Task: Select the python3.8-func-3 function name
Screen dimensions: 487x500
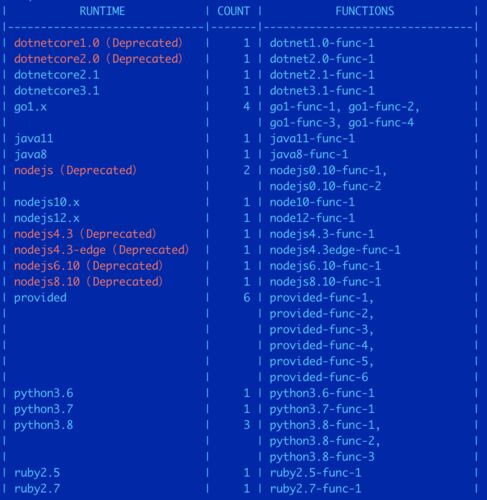Action: [x=322, y=457]
